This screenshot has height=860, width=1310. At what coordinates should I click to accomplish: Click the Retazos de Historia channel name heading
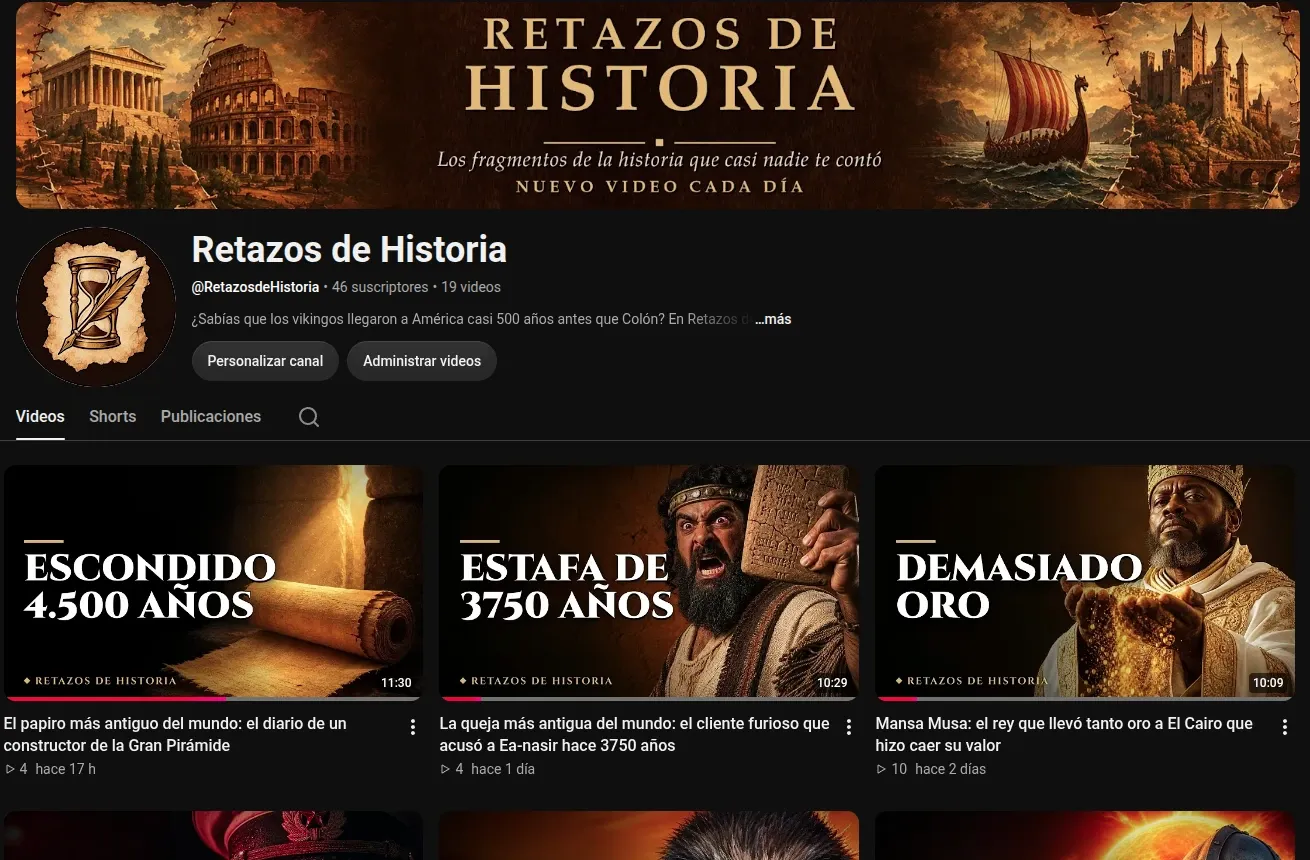349,249
